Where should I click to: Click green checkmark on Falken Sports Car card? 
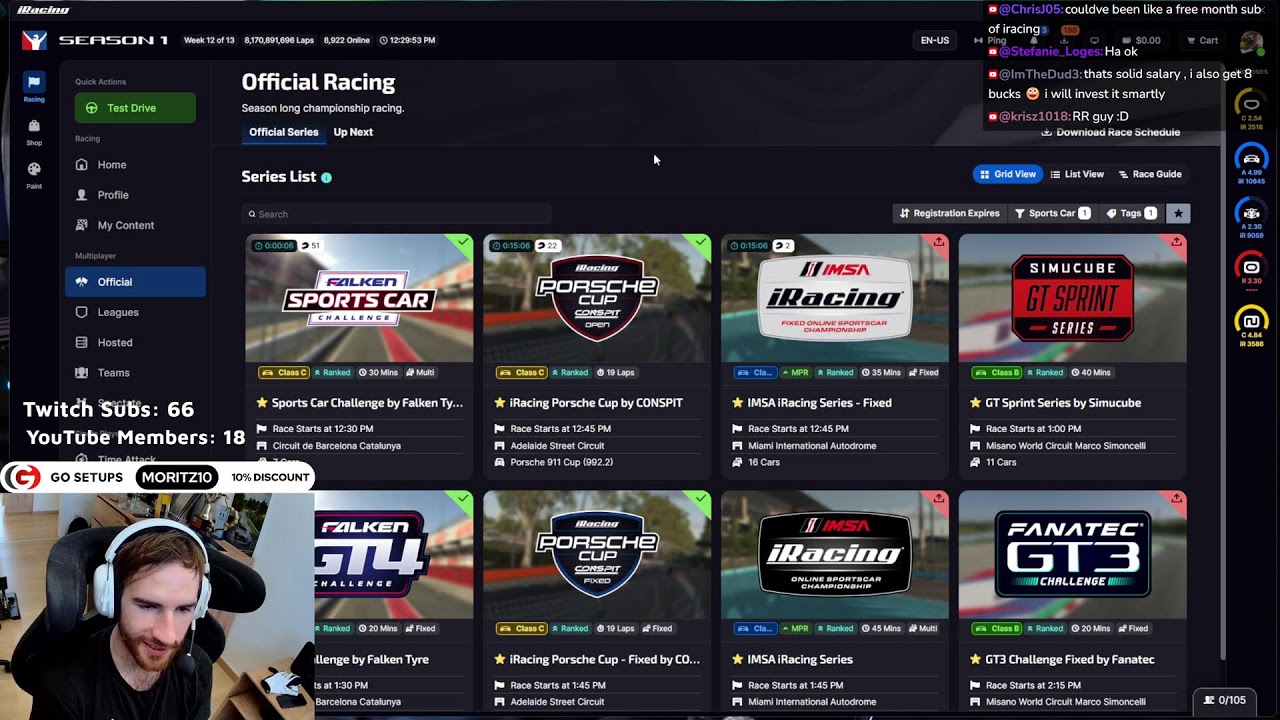click(463, 242)
